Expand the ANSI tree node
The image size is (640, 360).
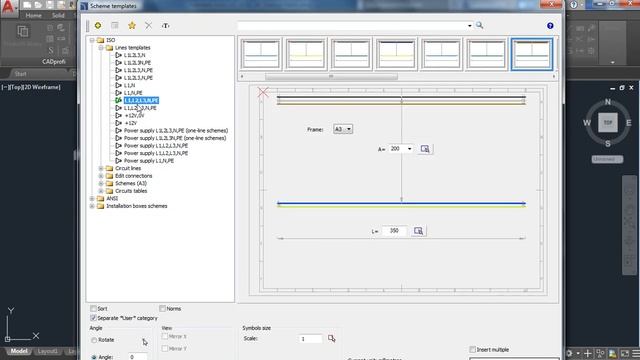(92, 198)
